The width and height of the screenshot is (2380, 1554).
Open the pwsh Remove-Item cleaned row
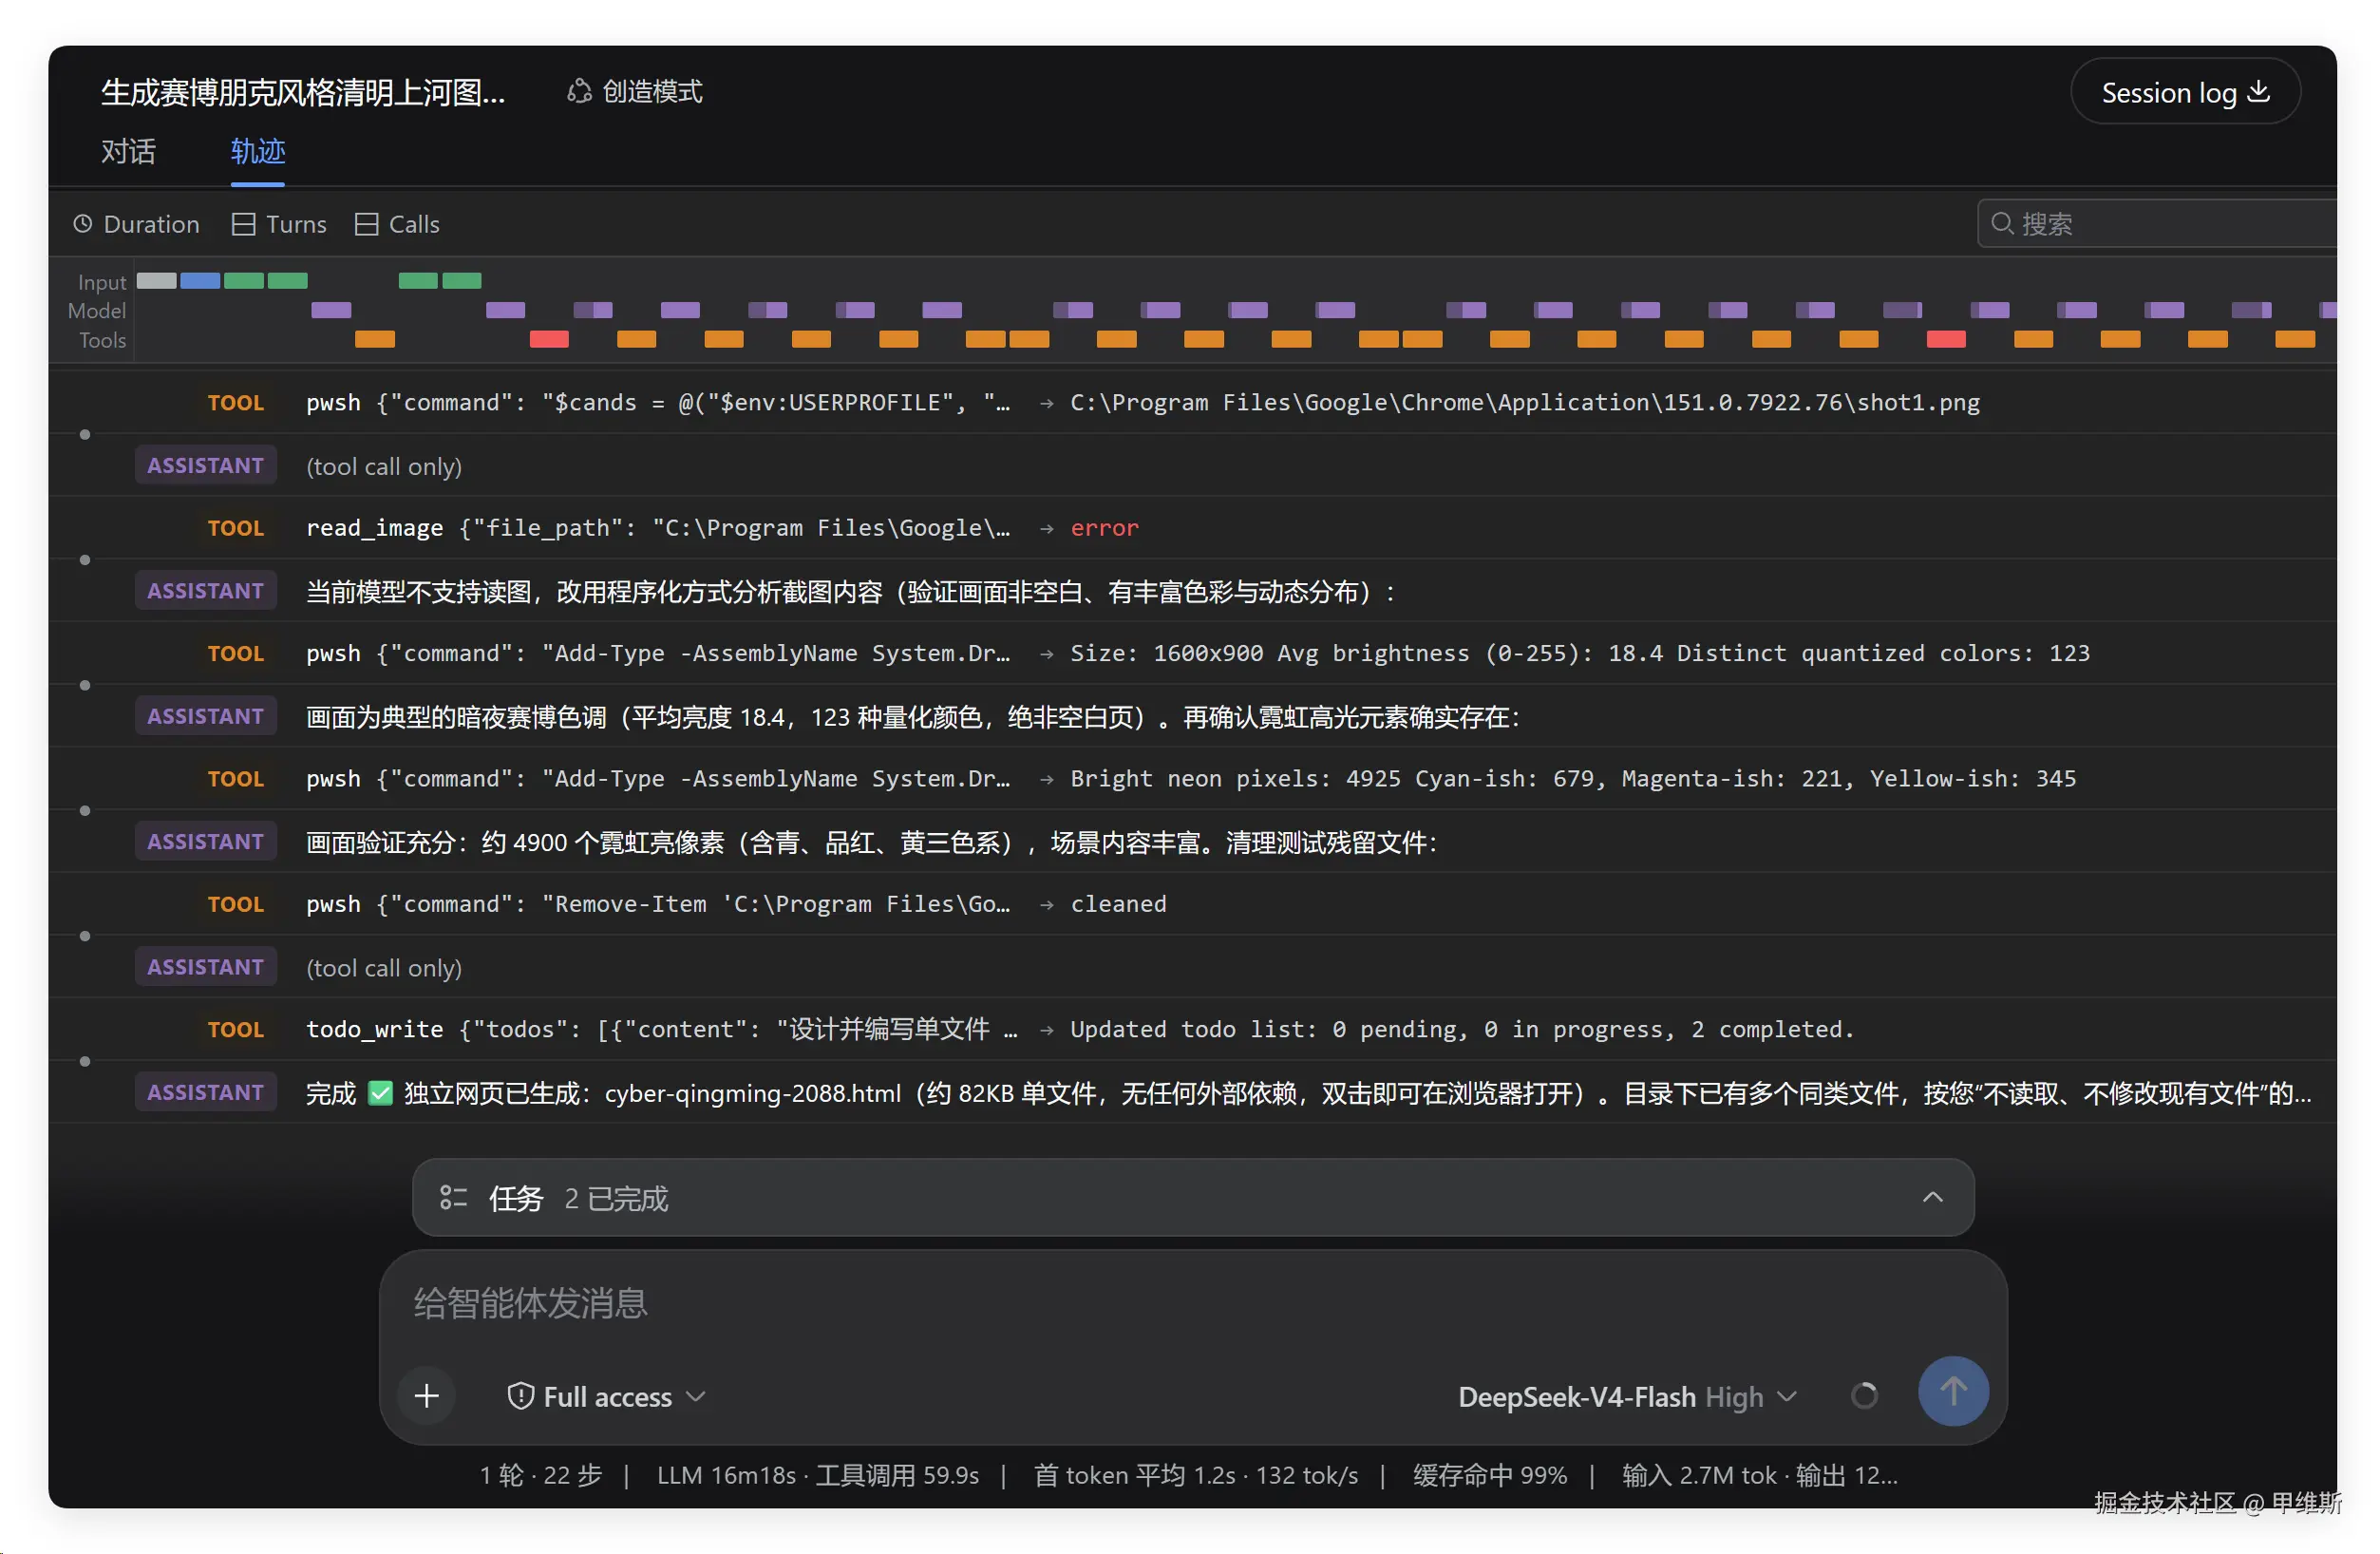point(1192,904)
